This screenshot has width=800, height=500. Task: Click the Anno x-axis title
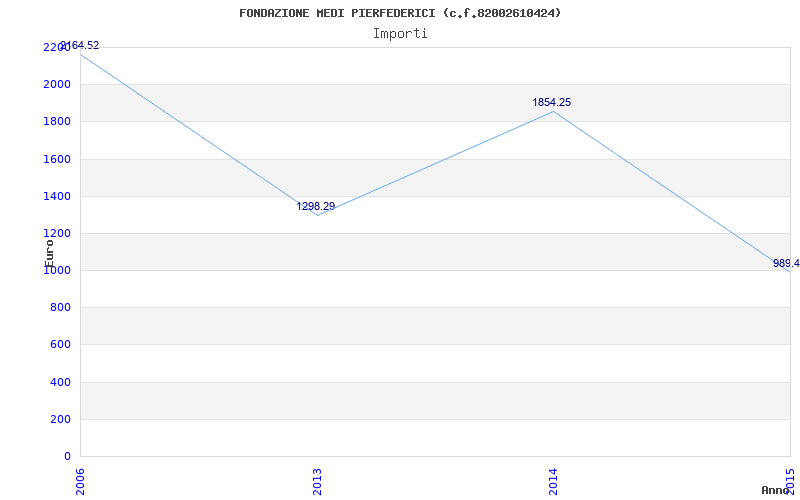775,490
